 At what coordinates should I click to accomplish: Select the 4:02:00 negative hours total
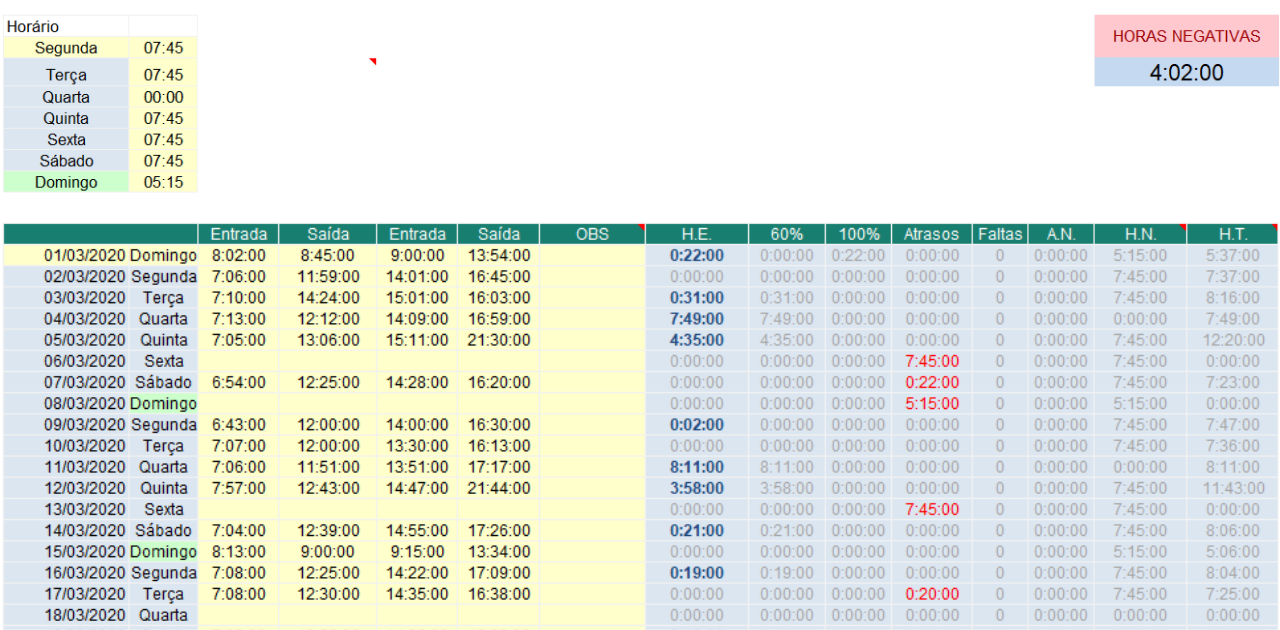(x=1186, y=73)
